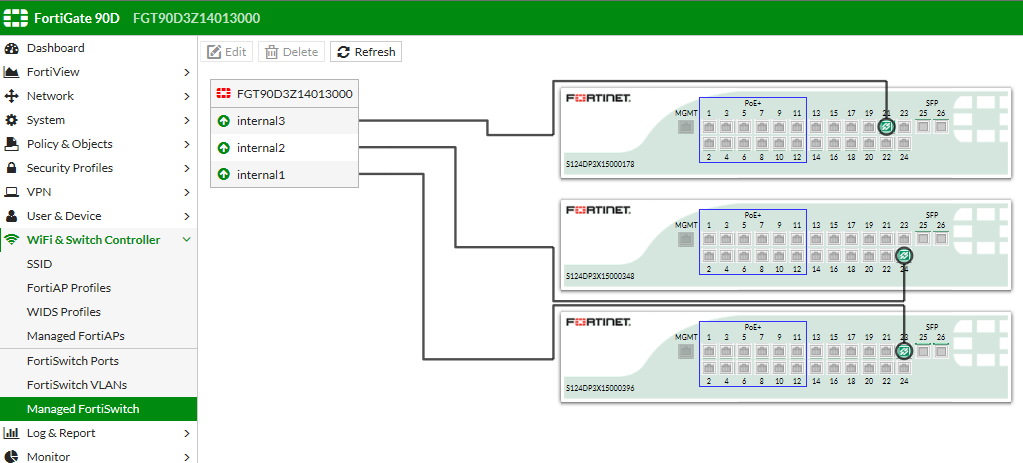1023x463 pixels.
Task: Click the User & Device person icon
Action: point(11,217)
